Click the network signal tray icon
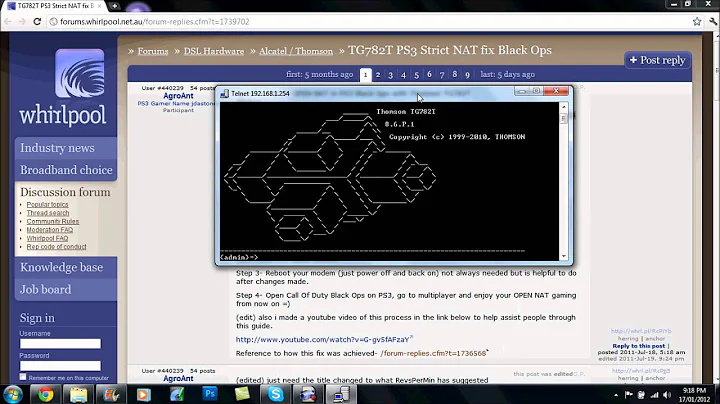Viewport: 720px width, 404px height. 654,395
